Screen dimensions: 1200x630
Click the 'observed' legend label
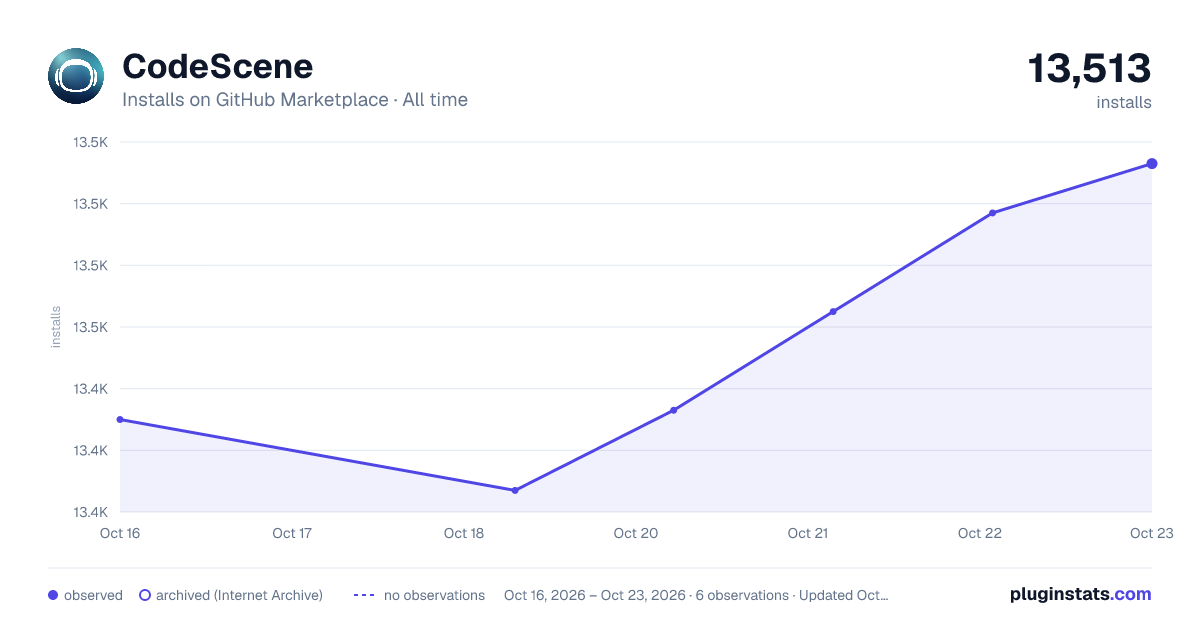coord(93,595)
